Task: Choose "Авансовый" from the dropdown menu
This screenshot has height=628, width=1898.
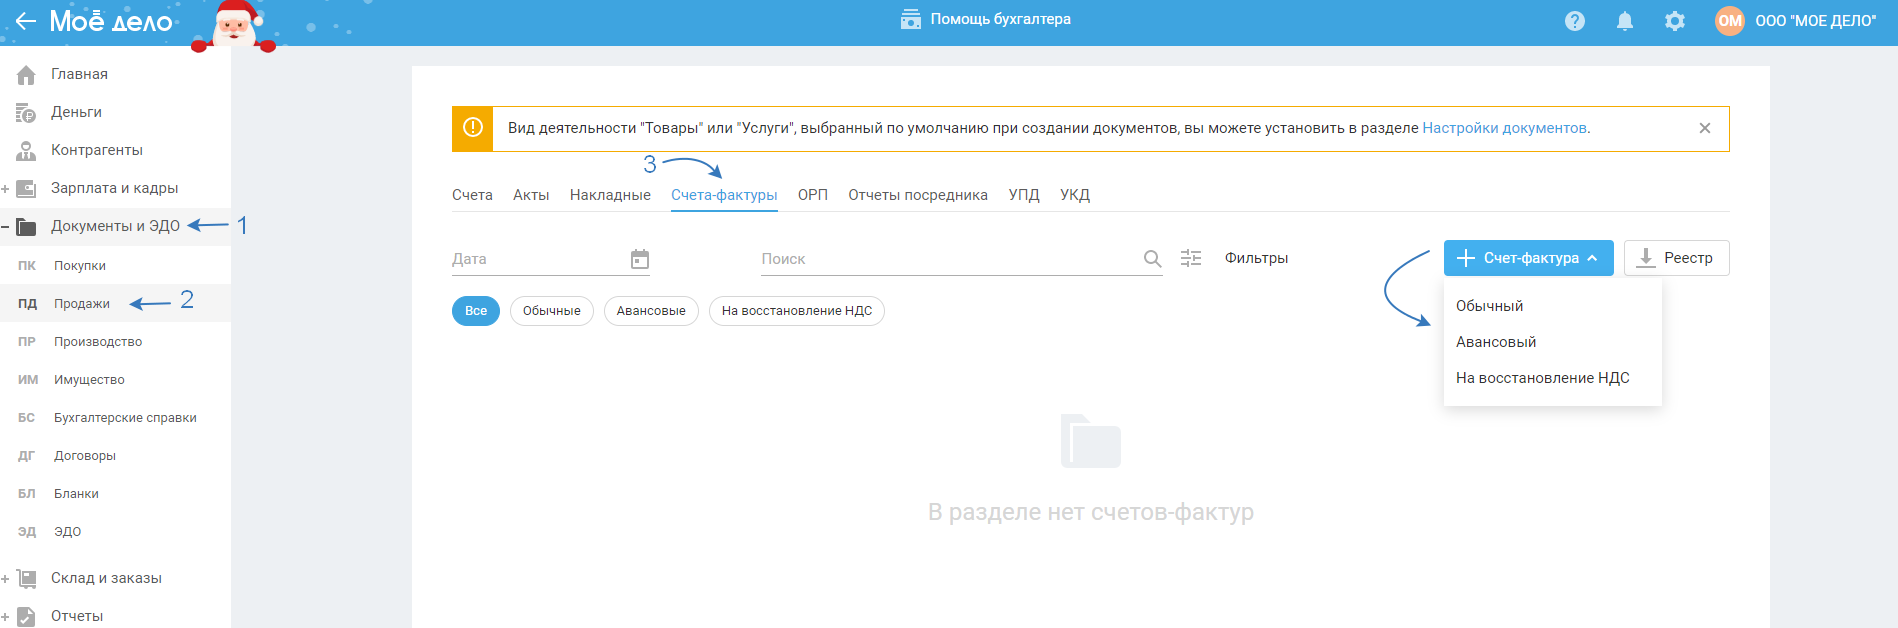Action: 1496,342
